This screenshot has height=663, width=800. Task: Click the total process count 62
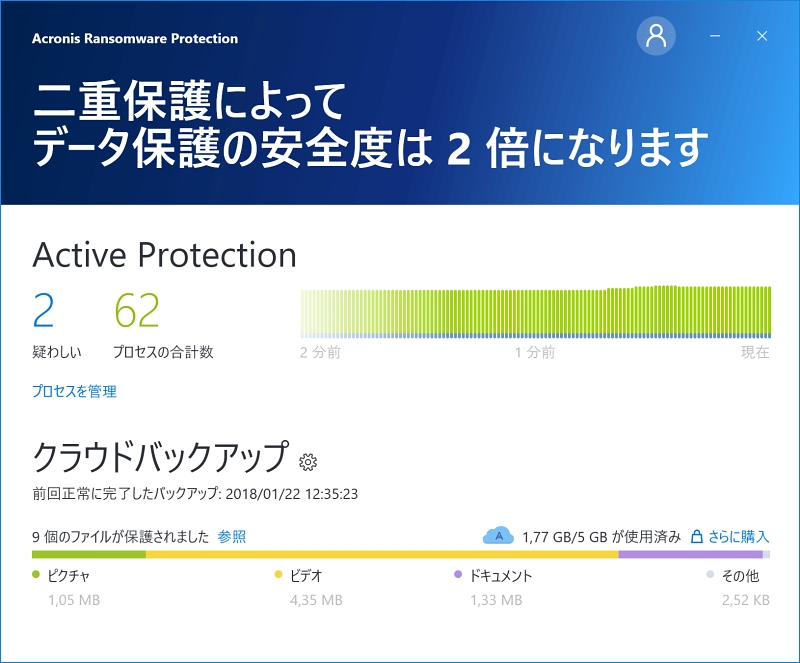137,310
